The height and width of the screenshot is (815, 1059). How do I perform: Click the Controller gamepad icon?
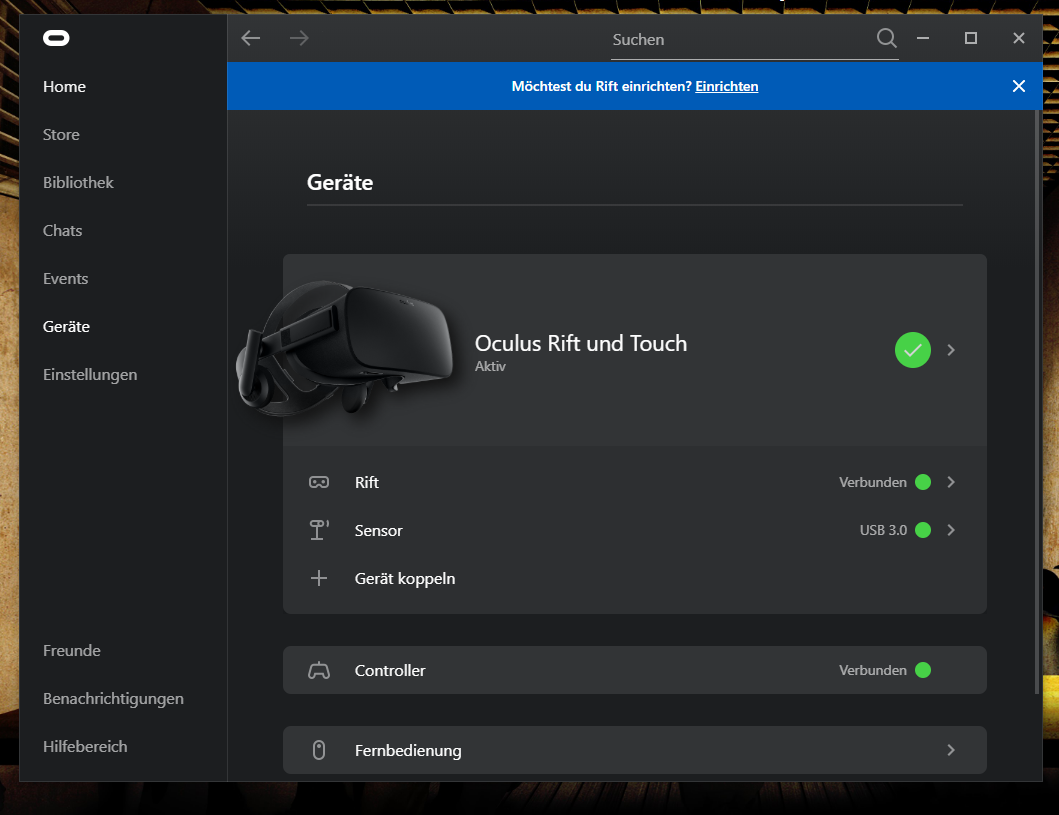tap(319, 671)
